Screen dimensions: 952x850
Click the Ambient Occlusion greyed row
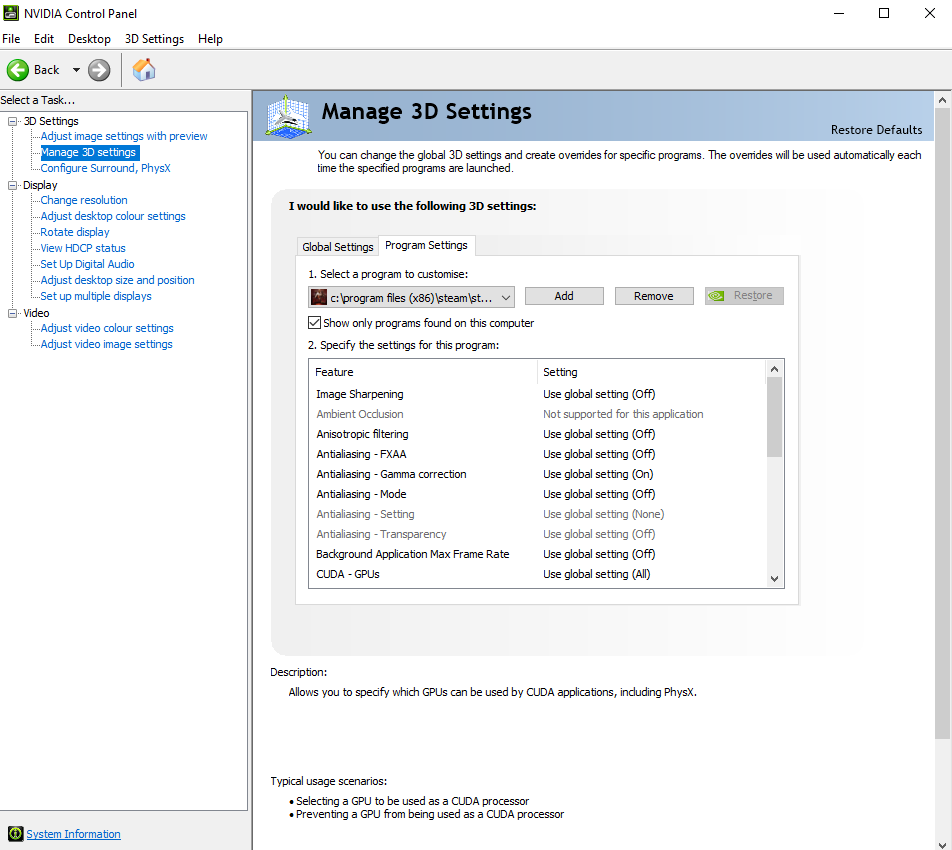tap(537, 414)
